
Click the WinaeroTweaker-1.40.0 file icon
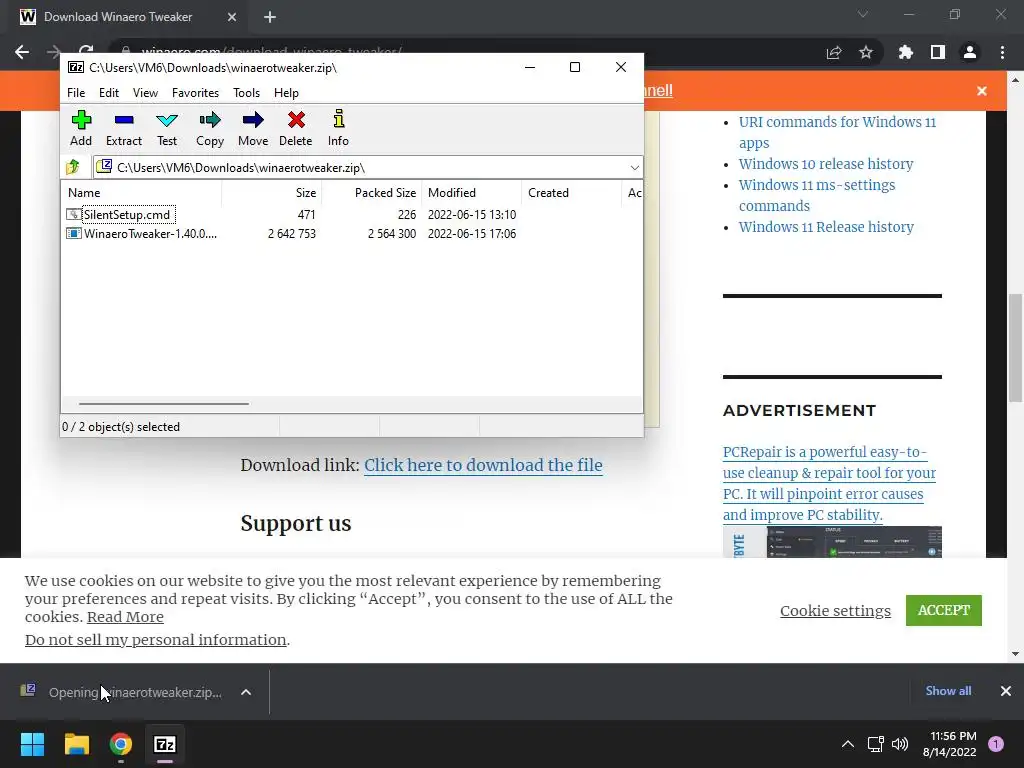click(x=74, y=233)
